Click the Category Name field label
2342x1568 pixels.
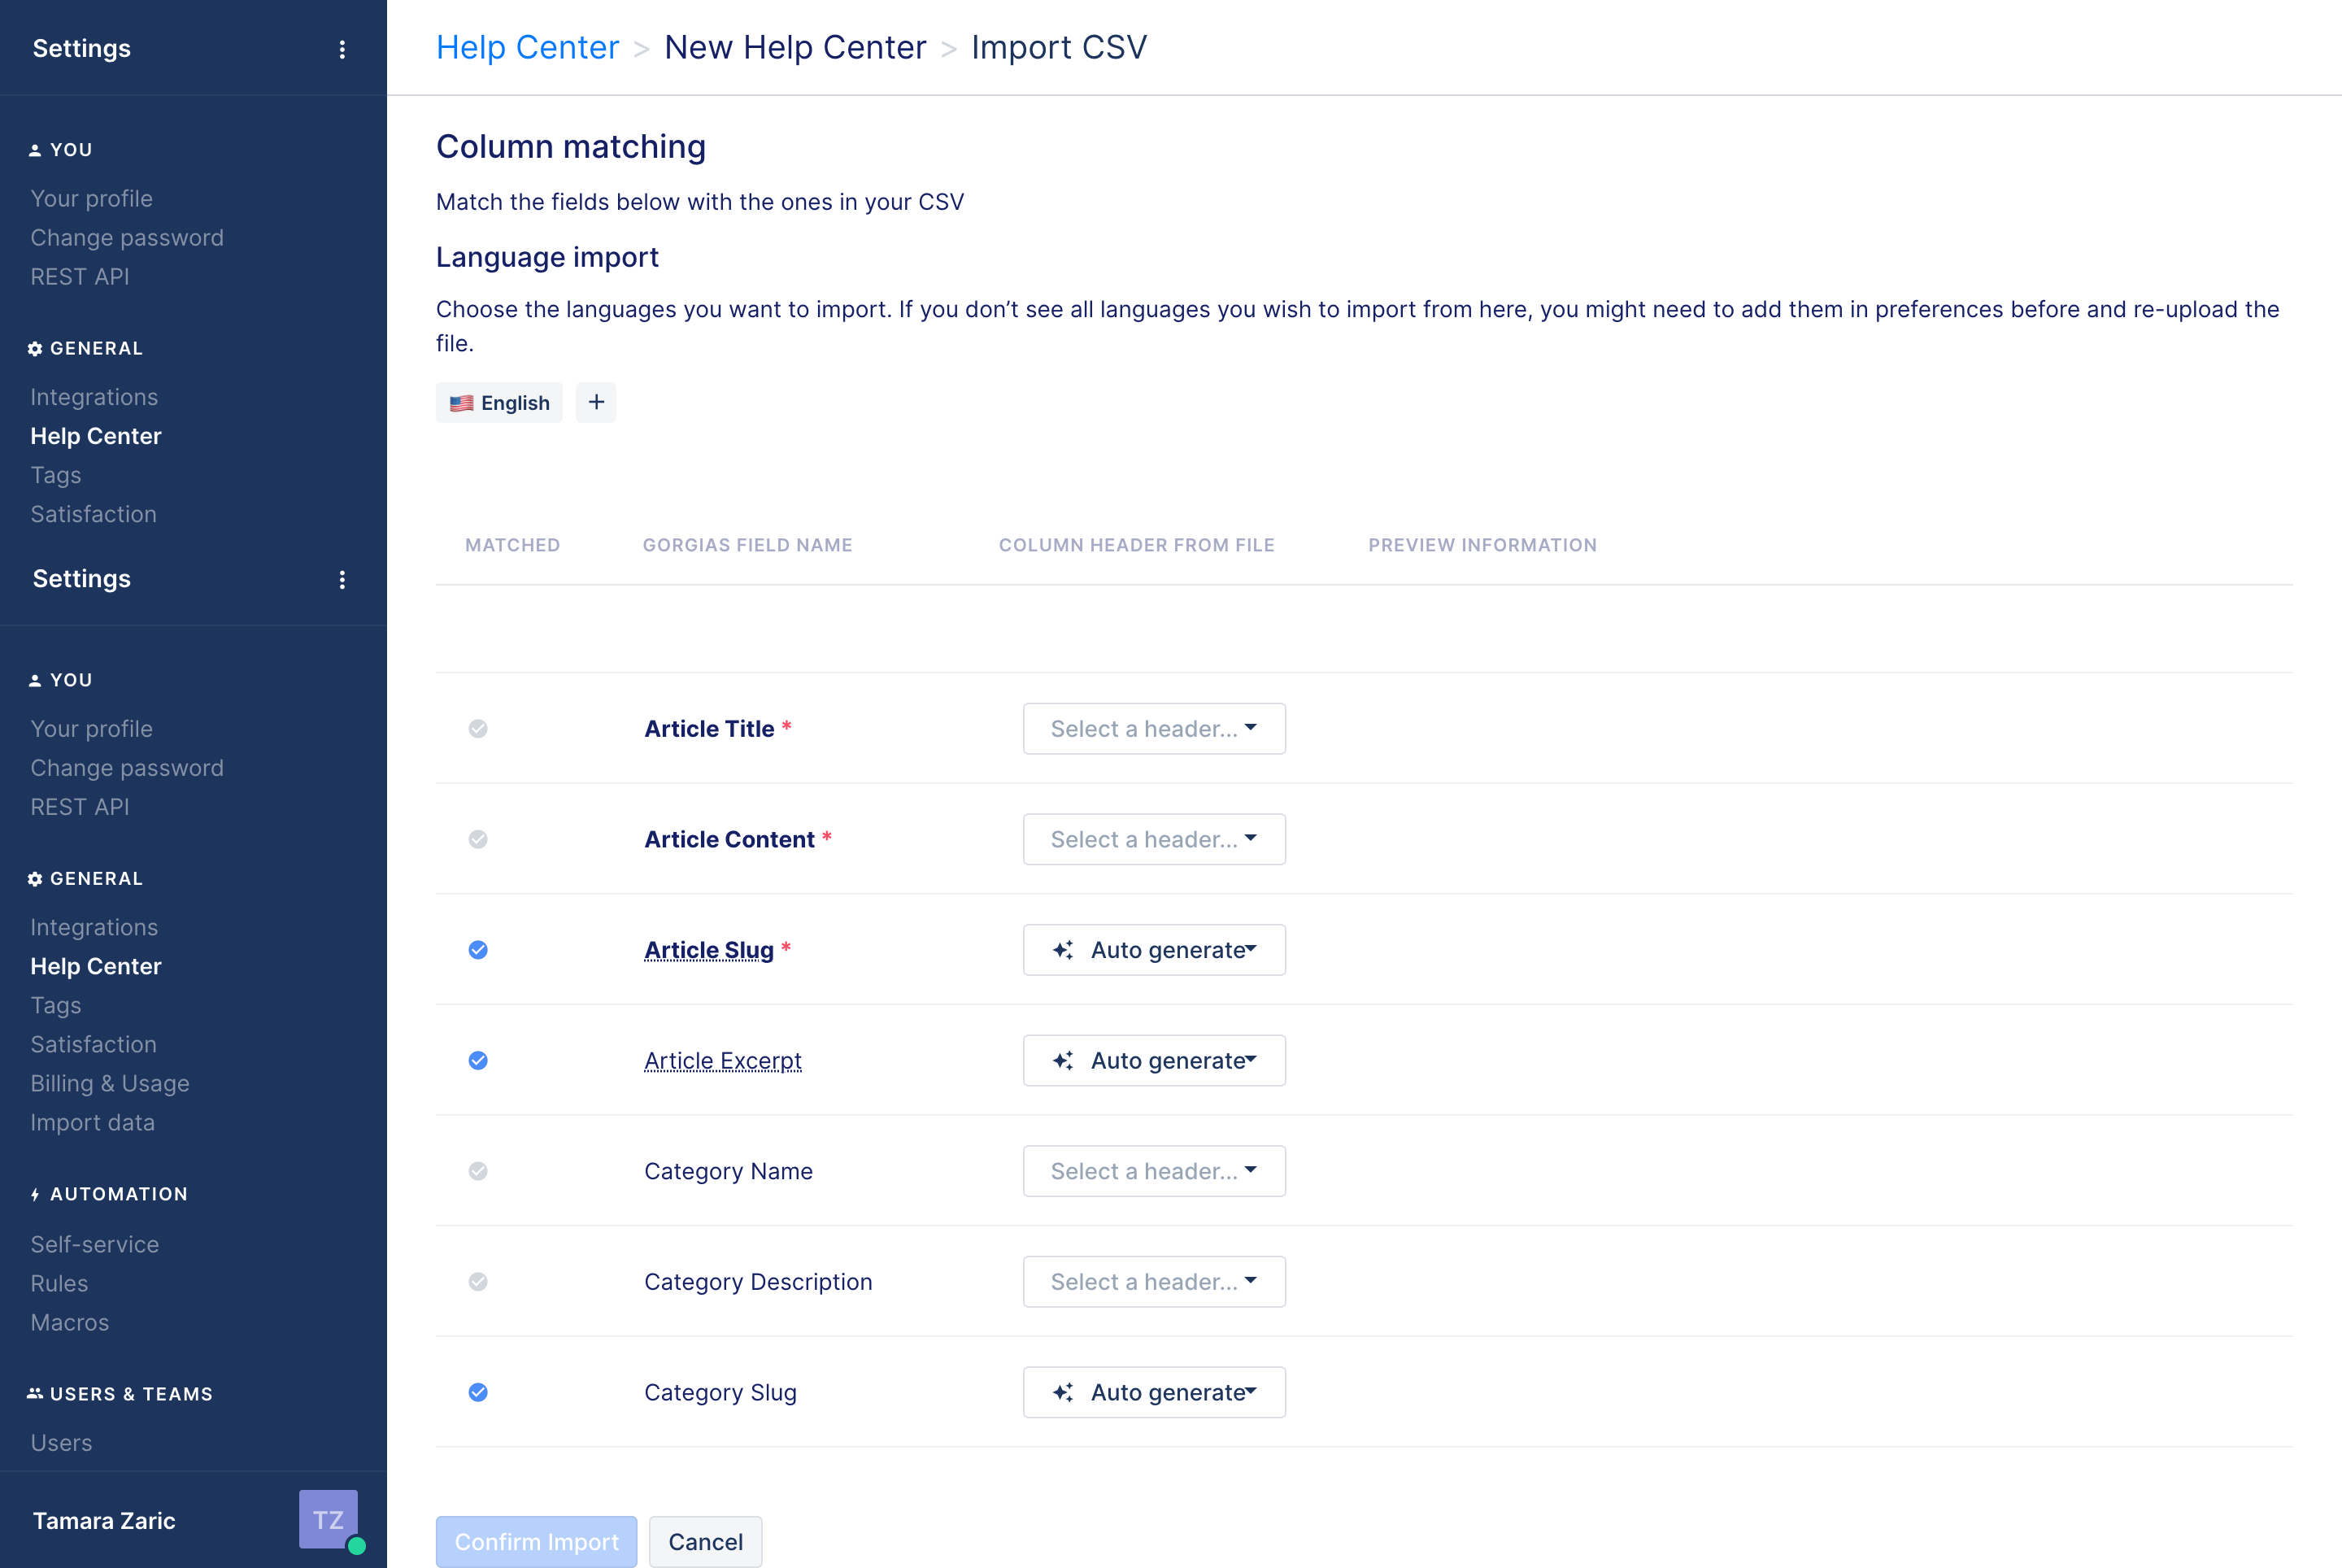[x=728, y=1171]
